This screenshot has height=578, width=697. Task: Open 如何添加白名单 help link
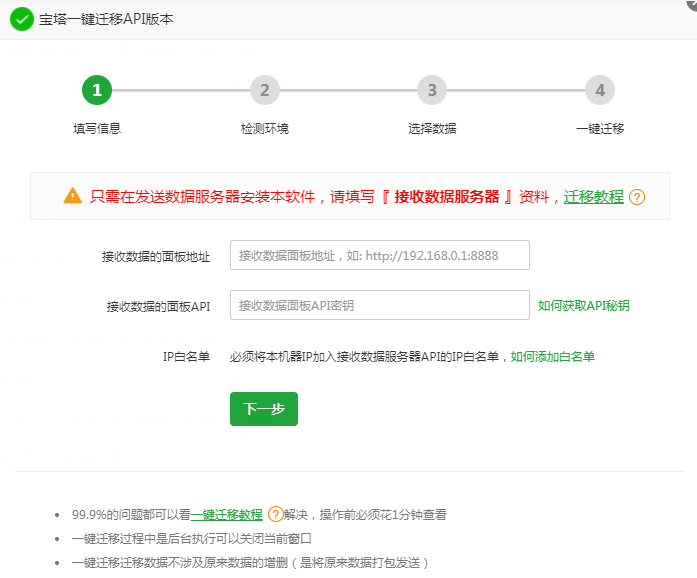click(x=552, y=356)
